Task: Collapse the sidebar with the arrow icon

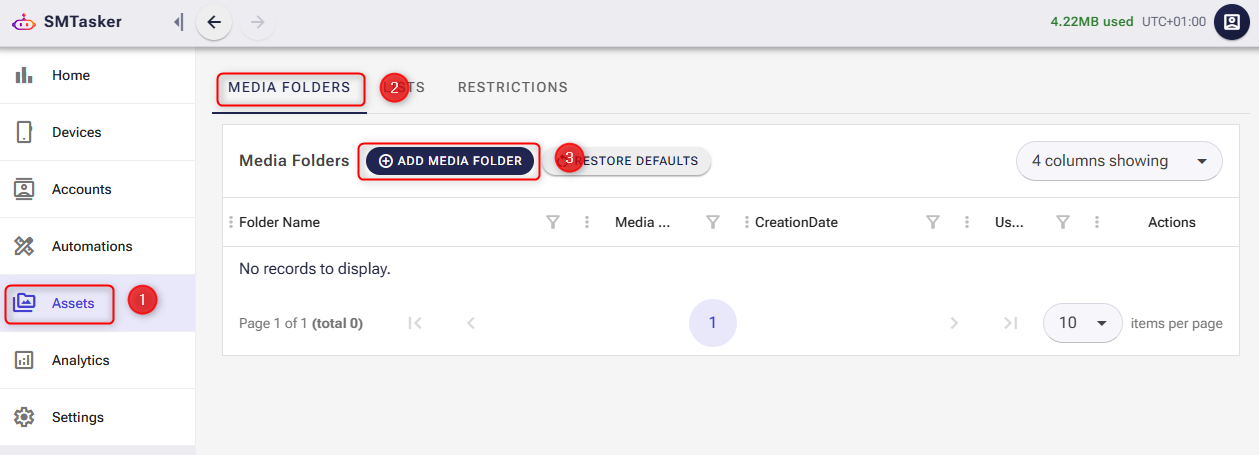Action: click(178, 22)
